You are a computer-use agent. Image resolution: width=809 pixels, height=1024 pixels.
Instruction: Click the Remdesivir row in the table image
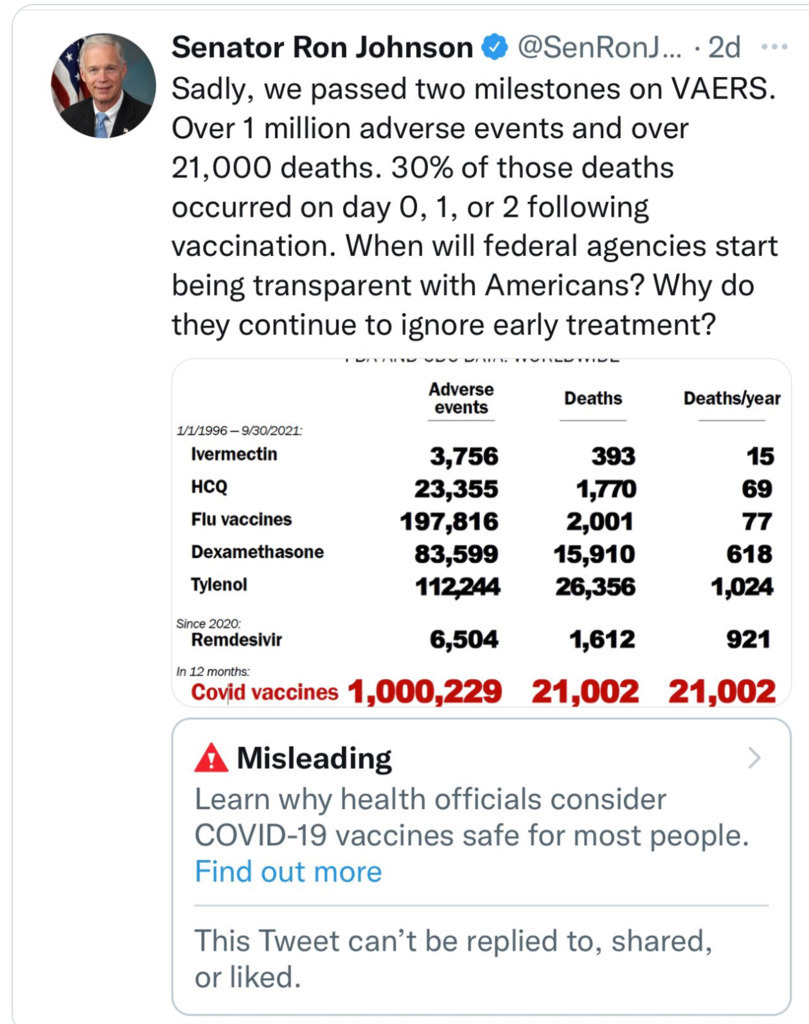(x=236, y=640)
